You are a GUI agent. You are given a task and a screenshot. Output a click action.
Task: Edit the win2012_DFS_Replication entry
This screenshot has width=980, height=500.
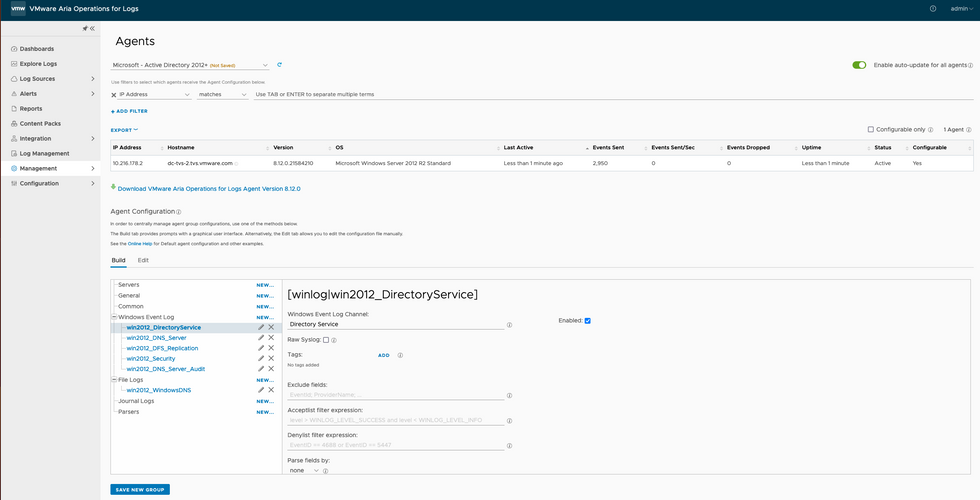coord(261,348)
